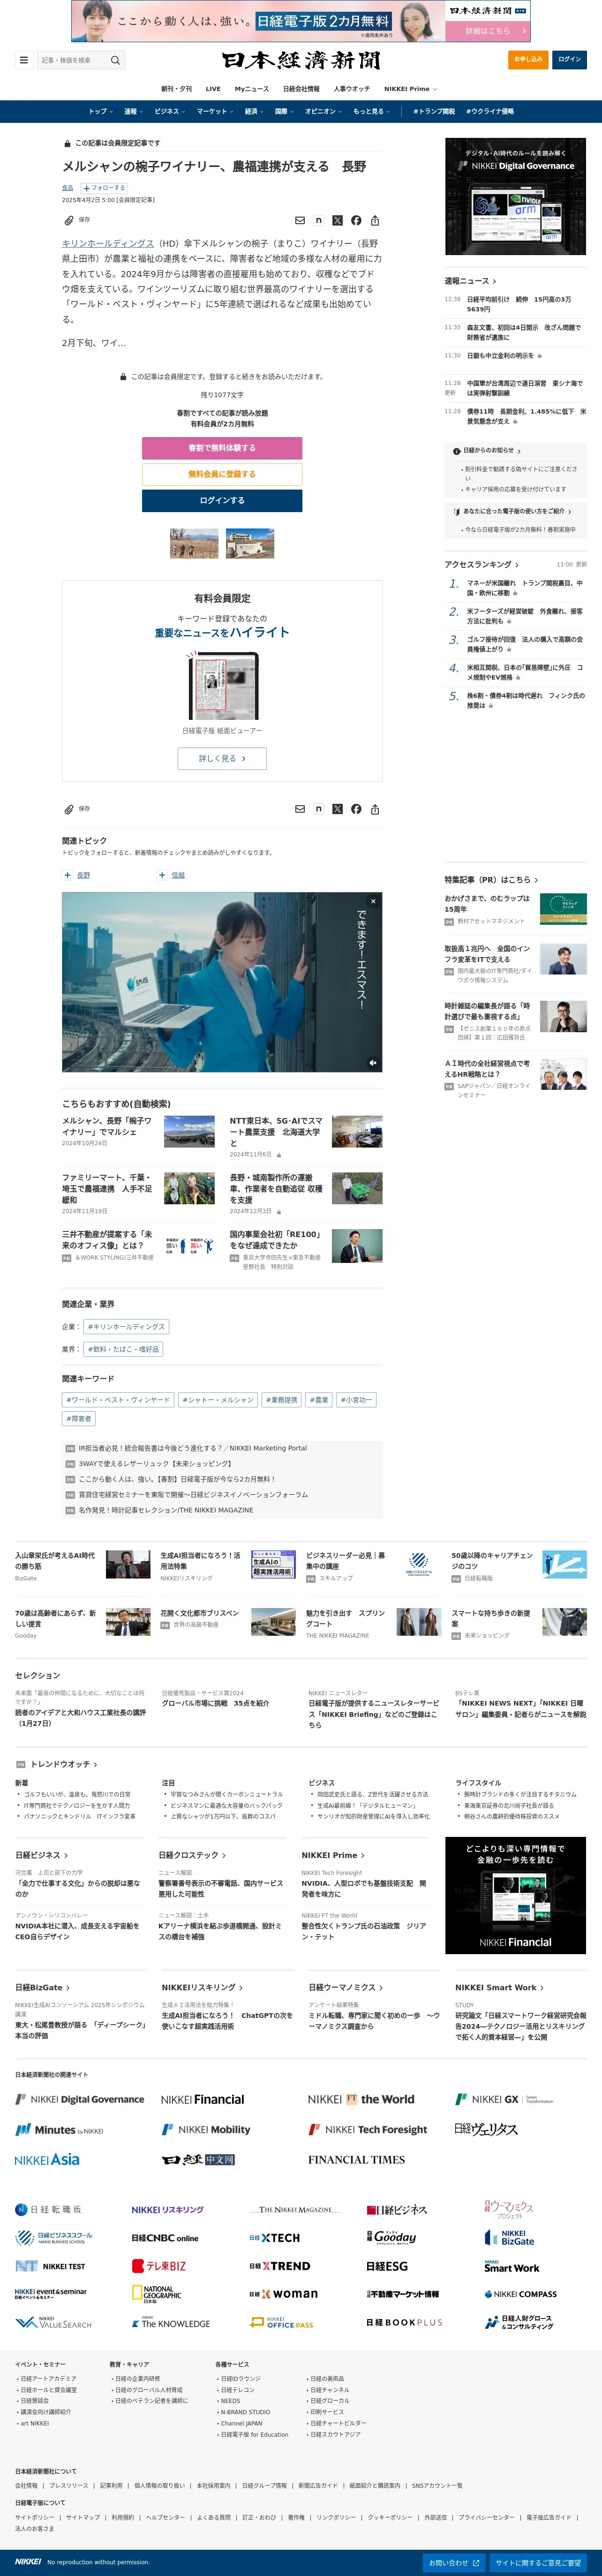Screen dimensions: 602x2576
Task: Open NIKKEI Financial footer logo
Action: tap(202, 2099)
